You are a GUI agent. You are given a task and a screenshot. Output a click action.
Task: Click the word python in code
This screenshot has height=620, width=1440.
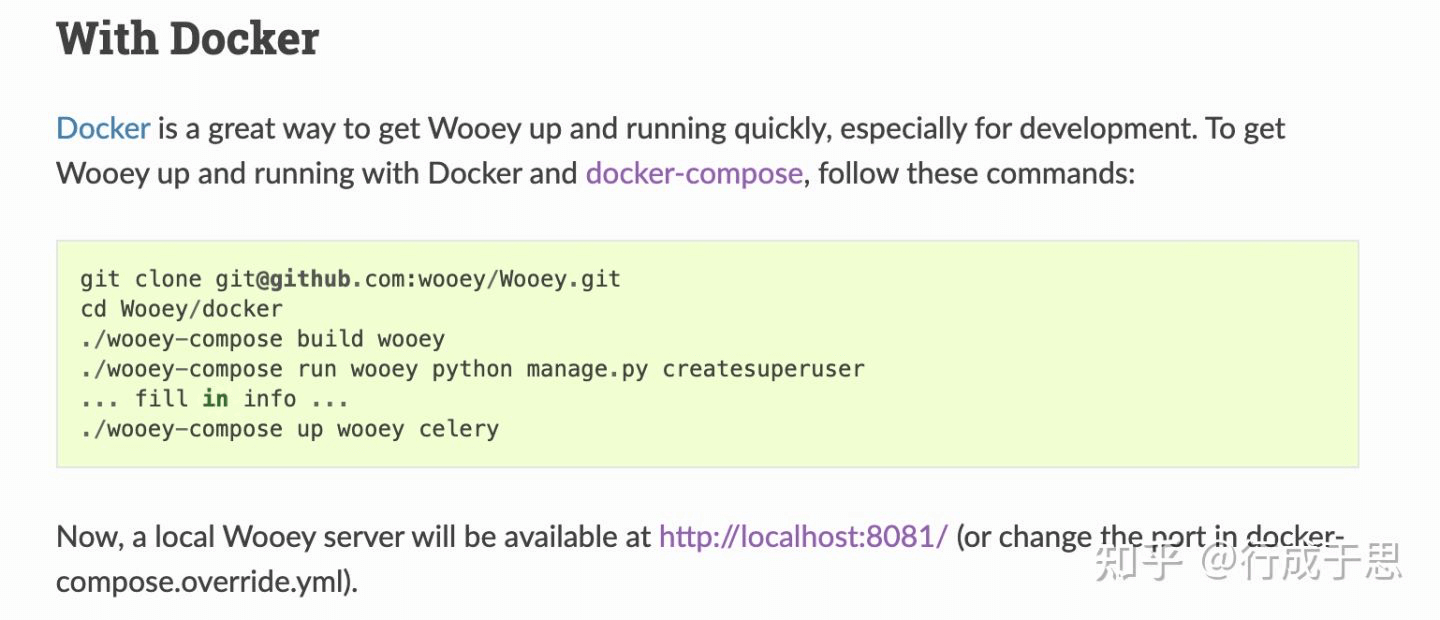pos(472,369)
